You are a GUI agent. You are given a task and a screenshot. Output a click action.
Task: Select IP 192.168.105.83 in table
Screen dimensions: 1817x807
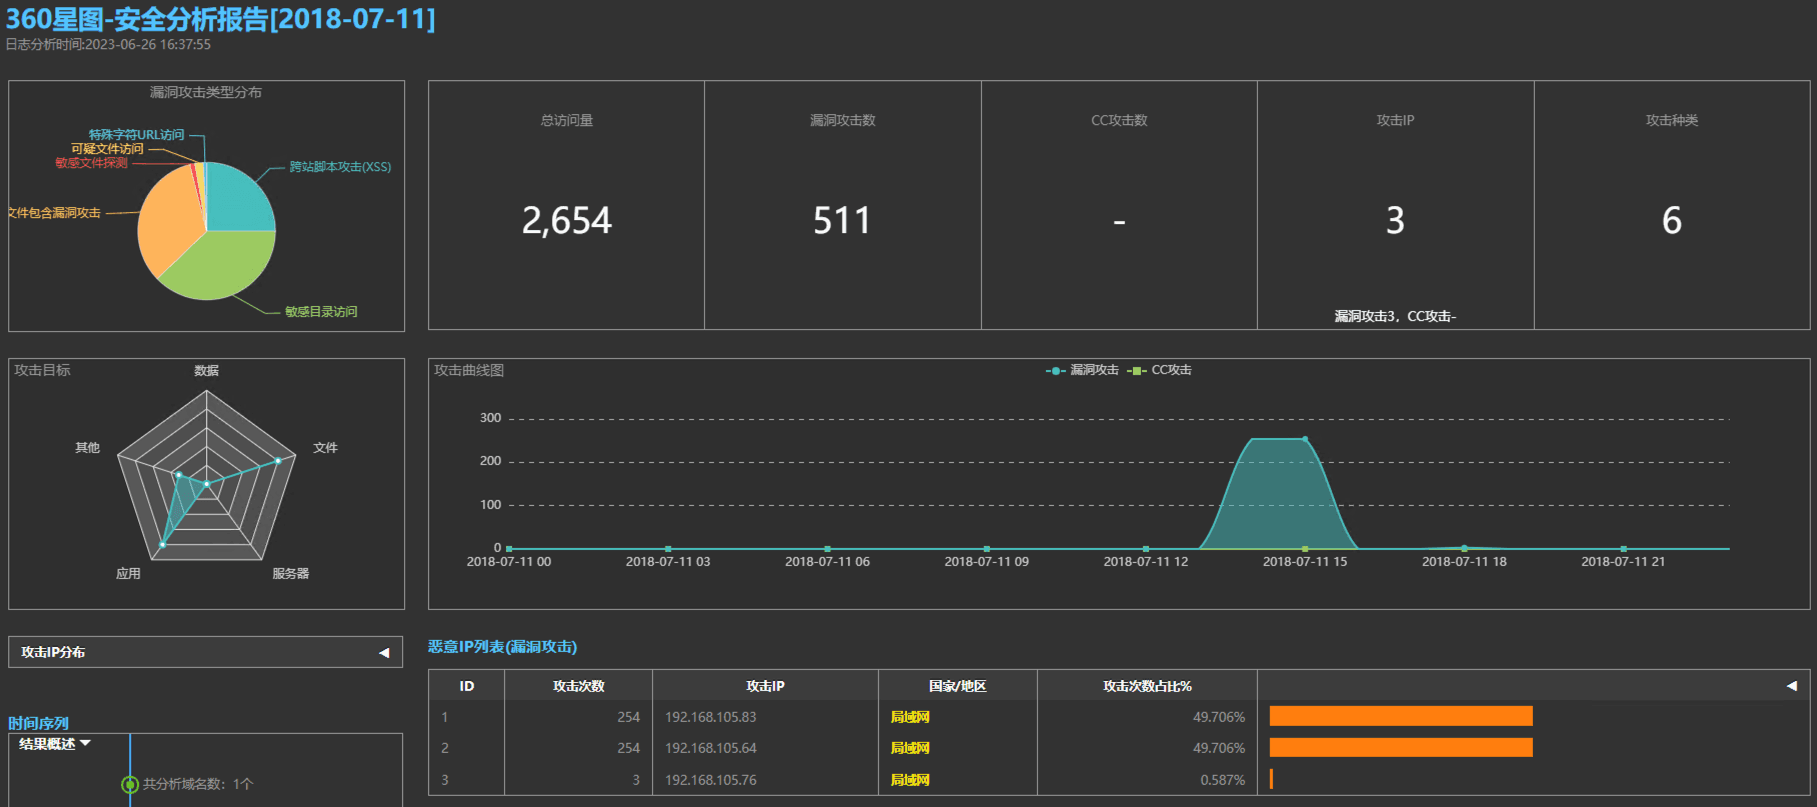coord(710,717)
